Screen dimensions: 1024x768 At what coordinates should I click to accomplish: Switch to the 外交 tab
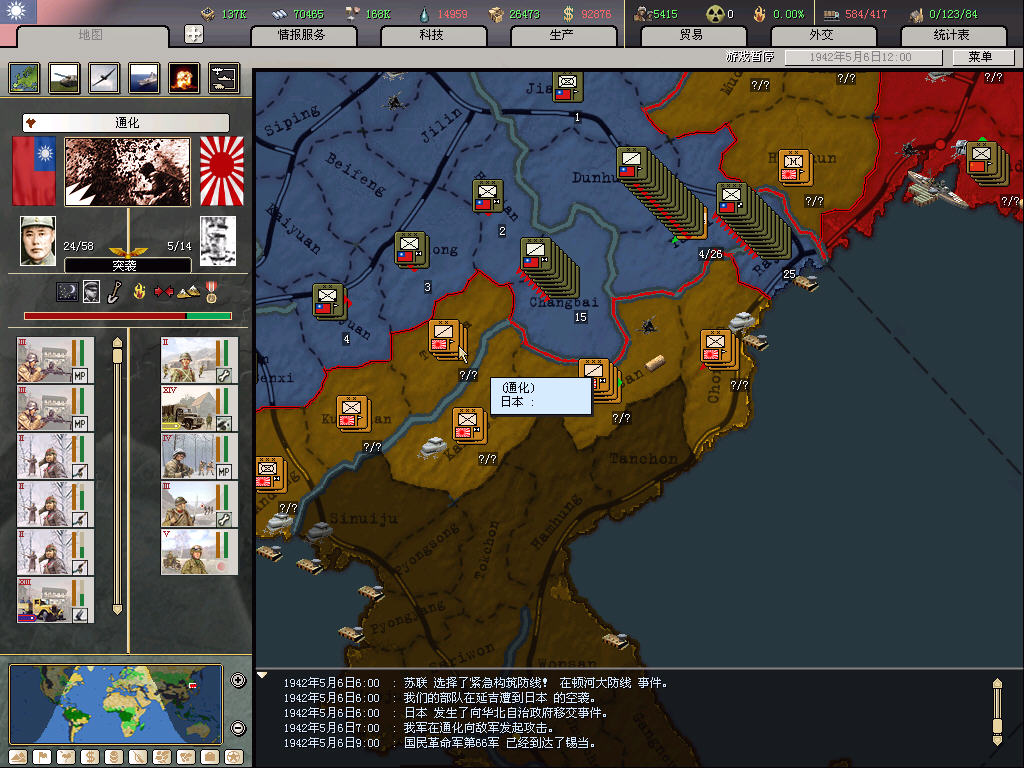point(820,35)
